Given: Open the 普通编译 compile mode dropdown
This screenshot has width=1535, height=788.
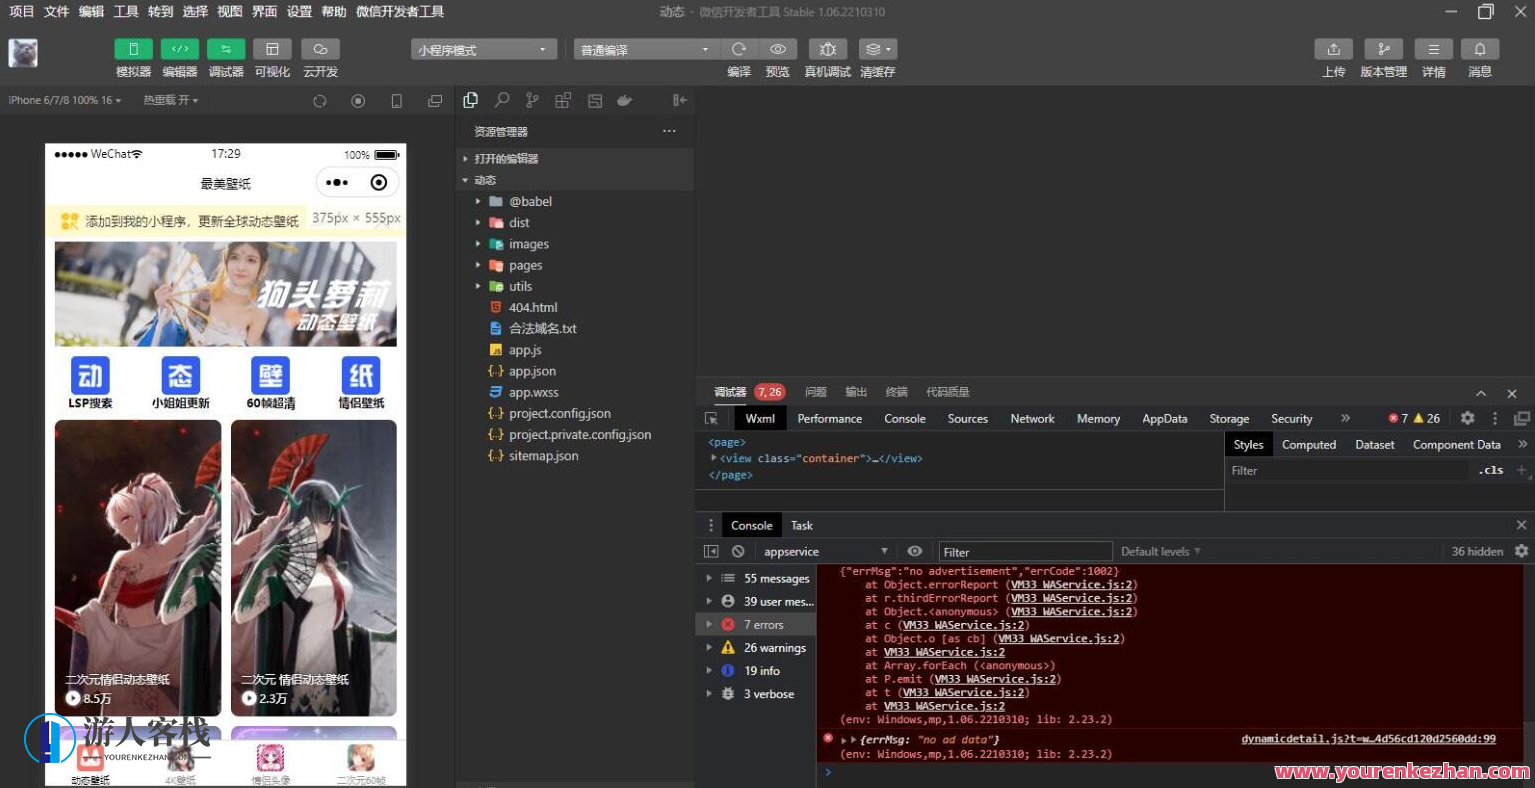Looking at the screenshot, I should click(646, 49).
